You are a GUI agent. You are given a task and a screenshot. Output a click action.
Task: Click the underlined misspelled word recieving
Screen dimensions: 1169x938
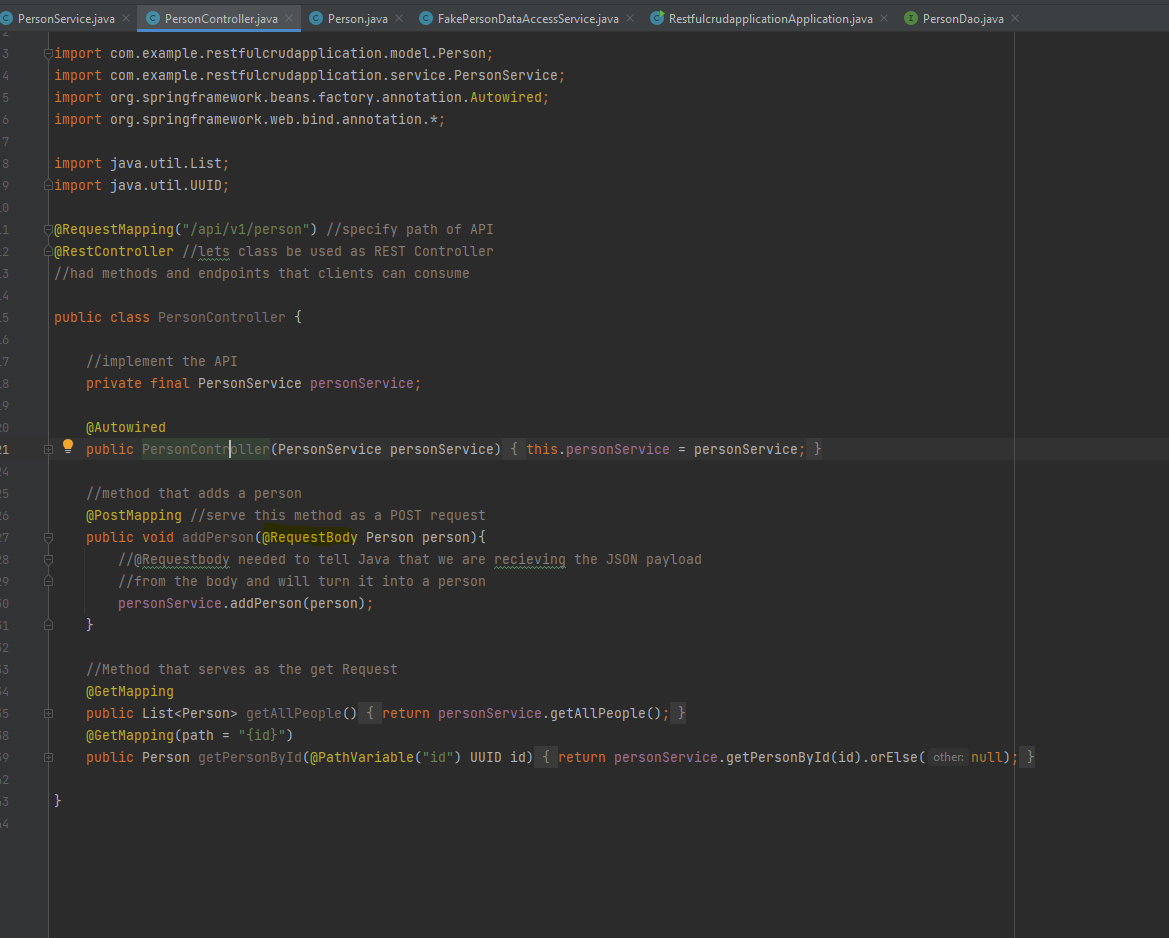pyautogui.click(x=529, y=559)
